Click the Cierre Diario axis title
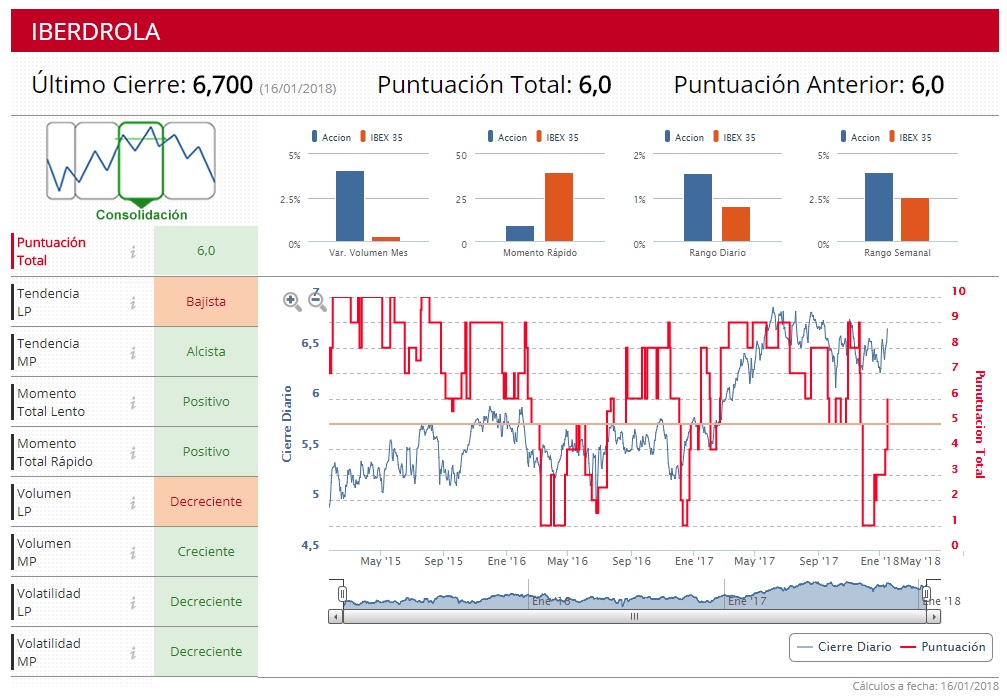 tap(286, 424)
